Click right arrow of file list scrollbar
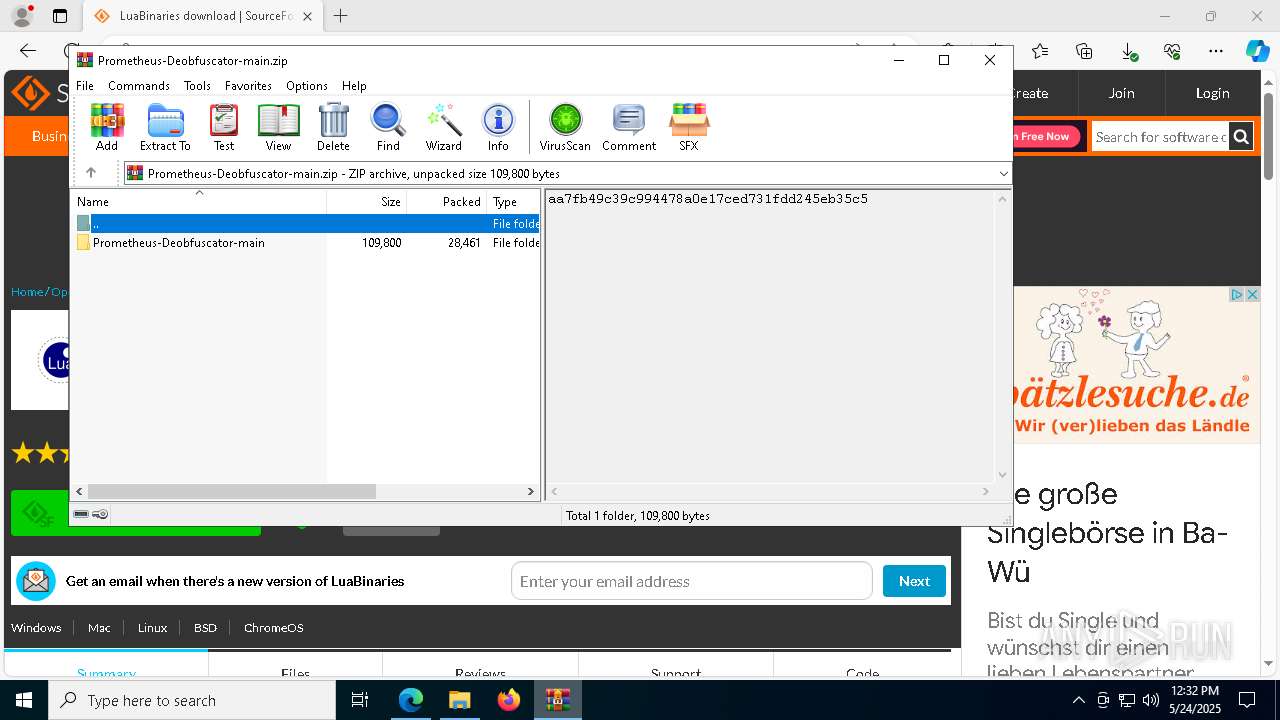This screenshot has height=720, width=1280. pyautogui.click(x=531, y=491)
